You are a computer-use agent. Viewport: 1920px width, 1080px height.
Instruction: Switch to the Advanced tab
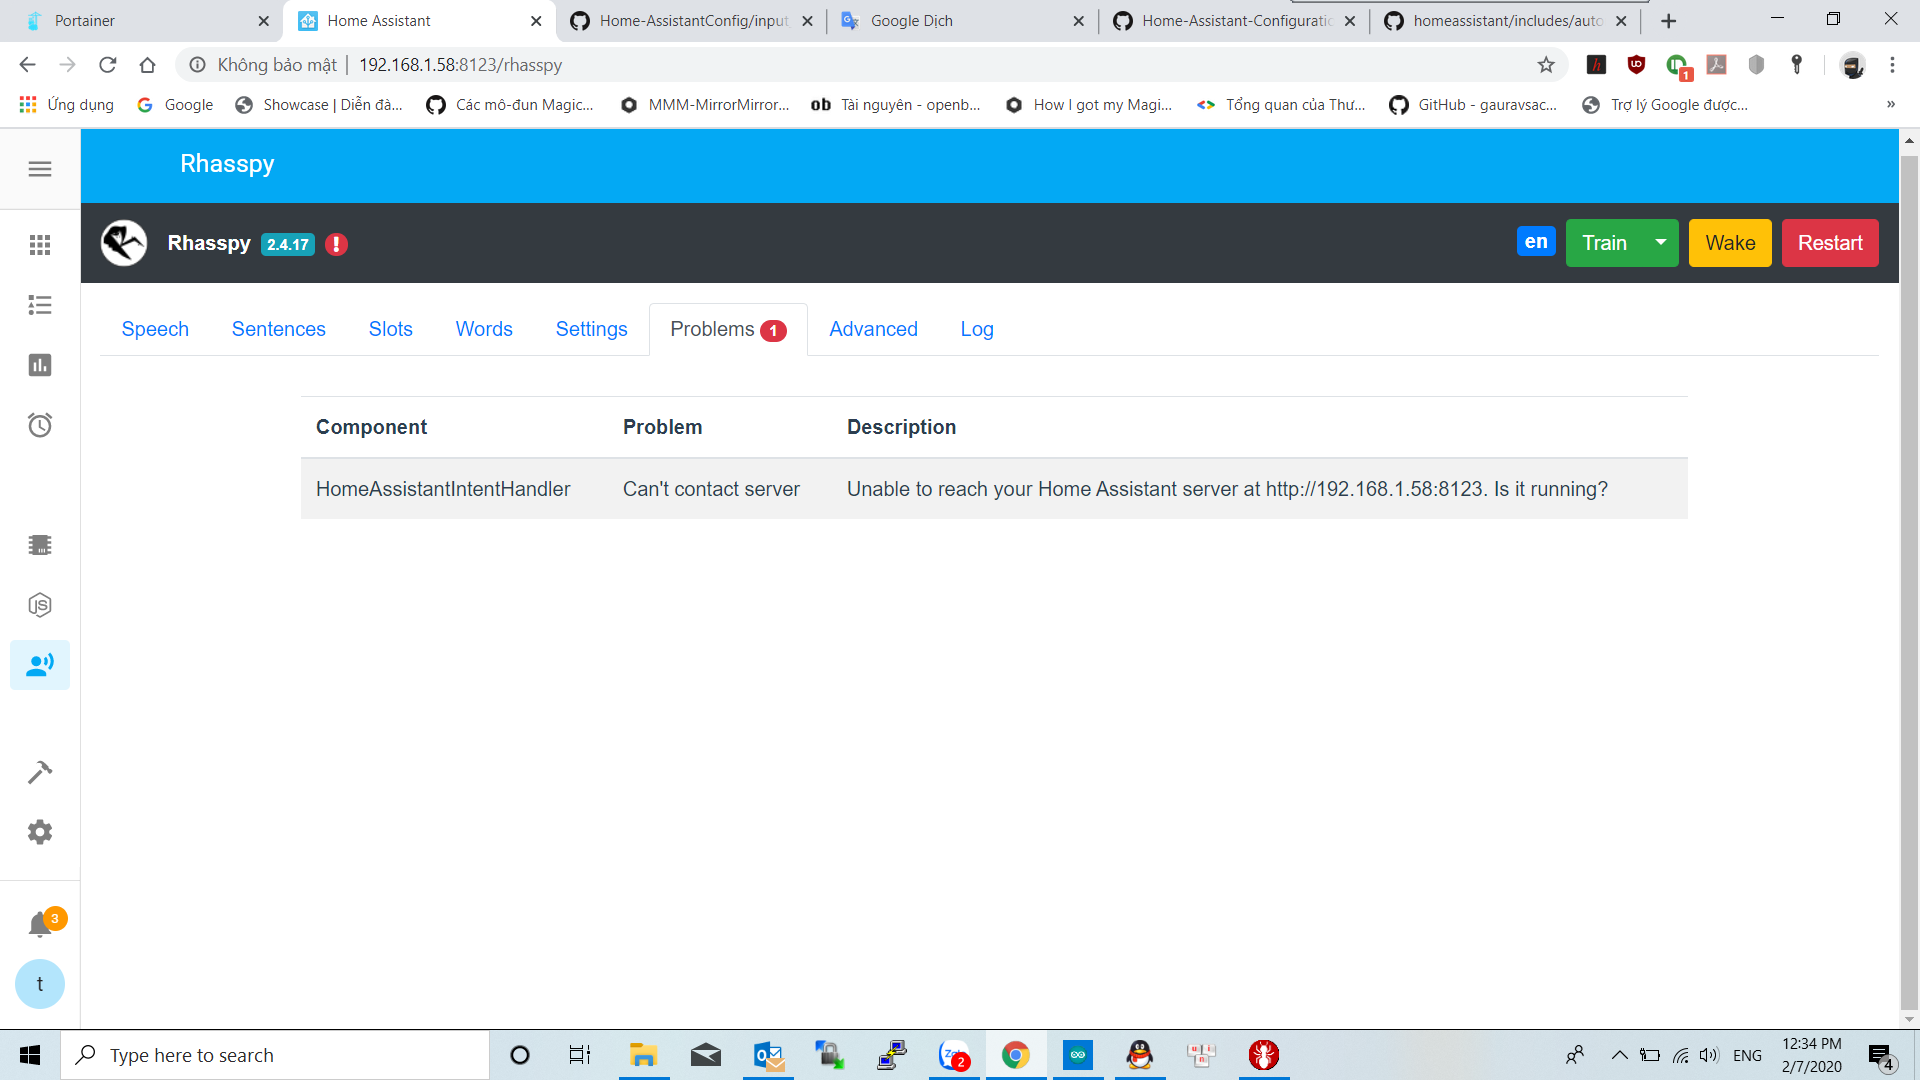pos(873,329)
